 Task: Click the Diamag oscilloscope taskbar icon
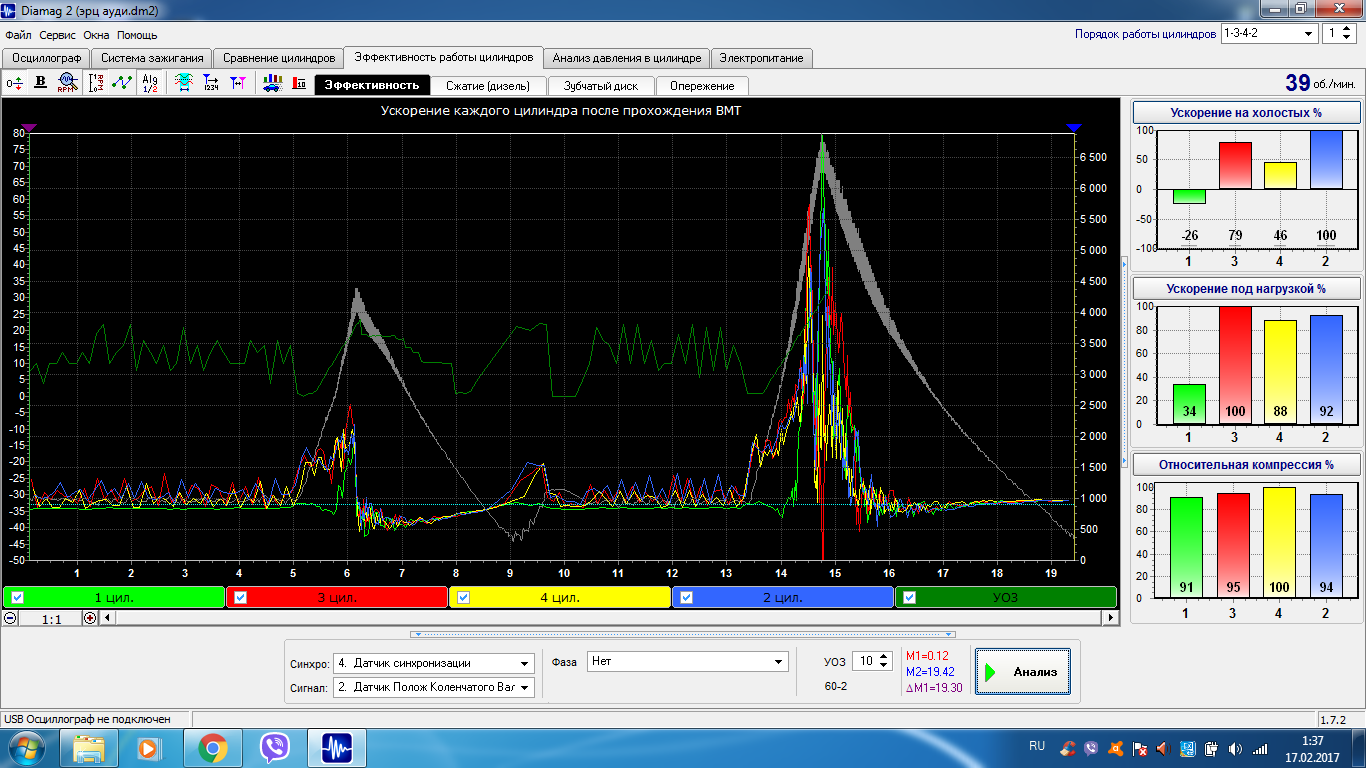[x=337, y=747]
